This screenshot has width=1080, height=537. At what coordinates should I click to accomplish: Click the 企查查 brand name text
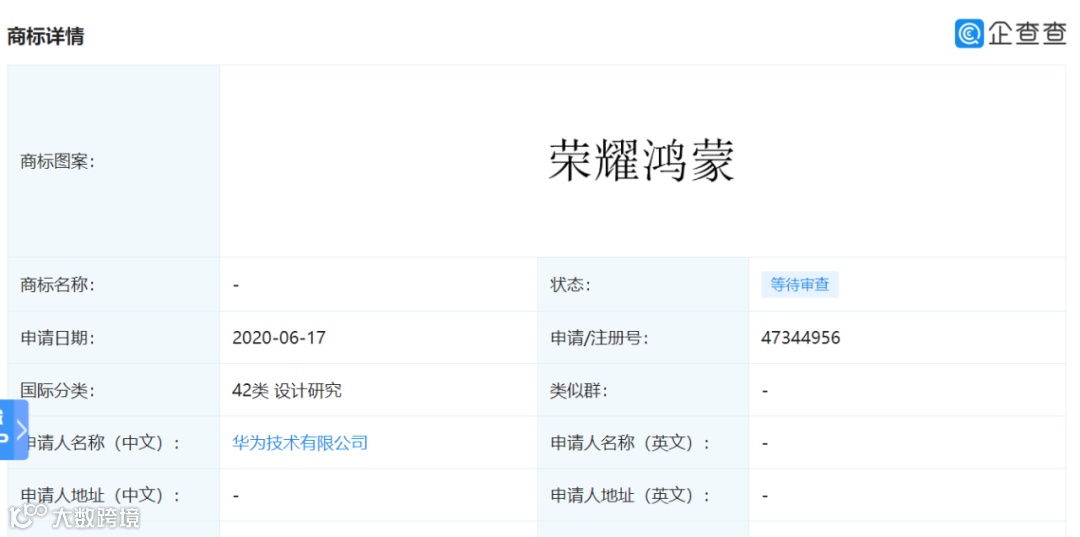coord(1027,34)
